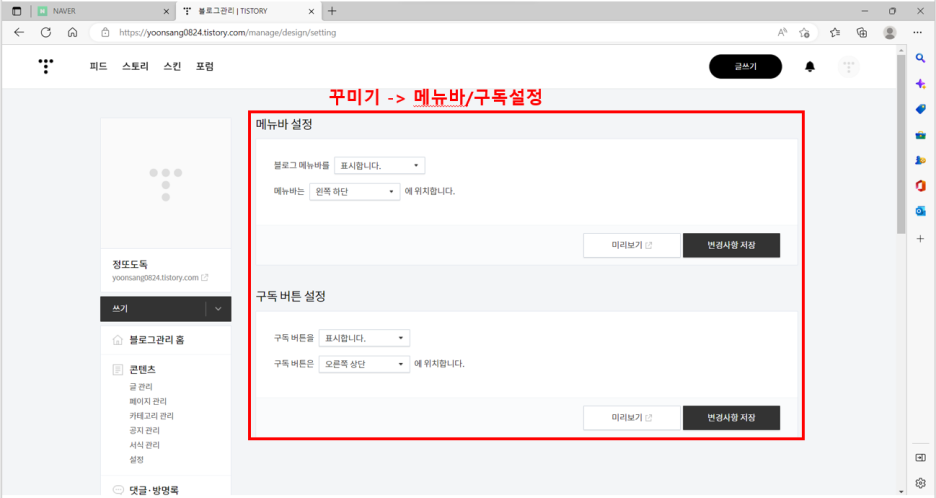Screen dimensions: 936x498
Task: Open the games sidebar icon
Action: coord(920,160)
